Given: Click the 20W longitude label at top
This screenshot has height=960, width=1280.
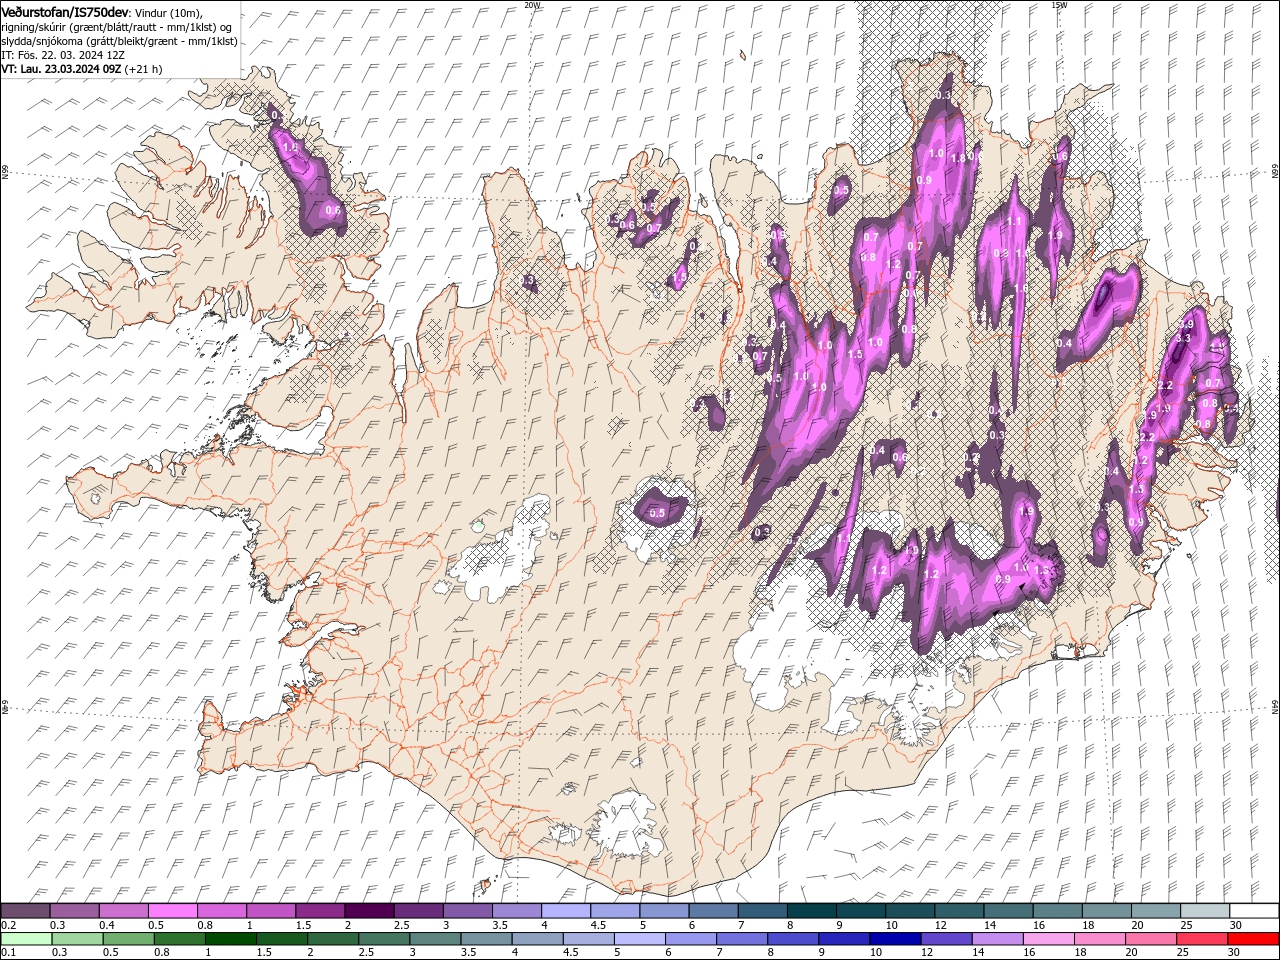Looking at the screenshot, I should coord(531,5).
